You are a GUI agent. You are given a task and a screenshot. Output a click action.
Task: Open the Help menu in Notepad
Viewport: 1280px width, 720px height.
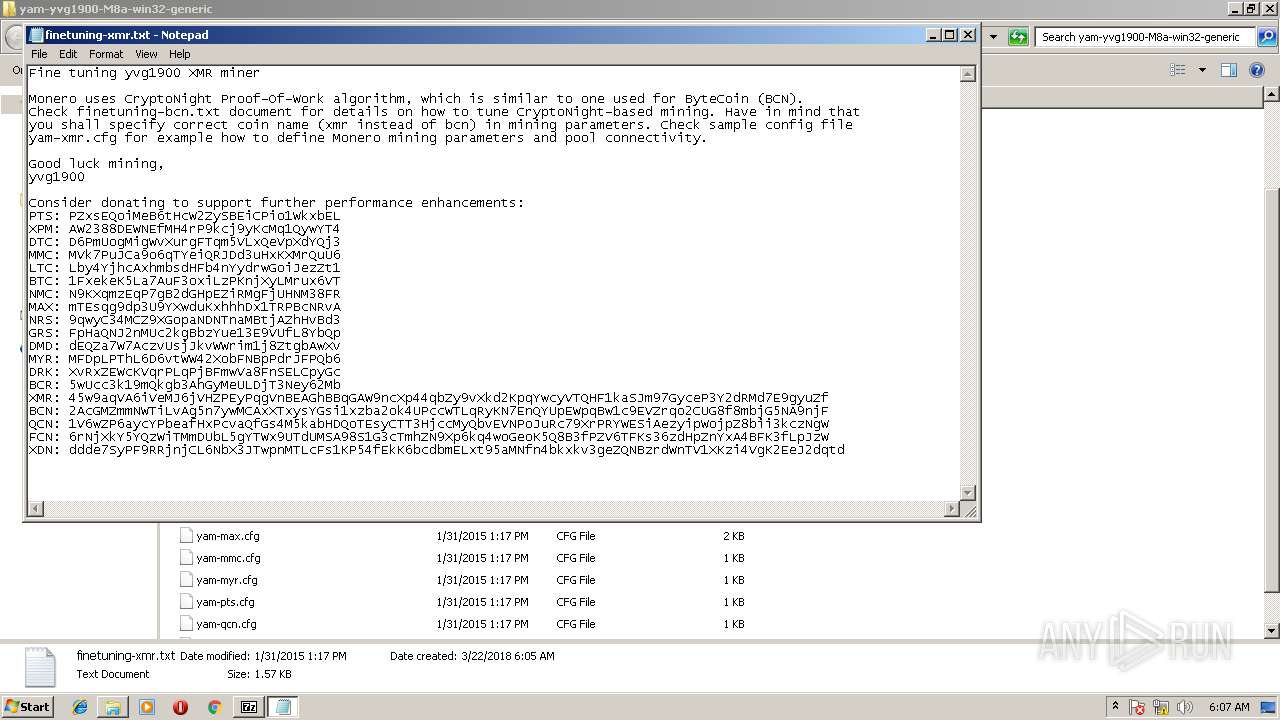(180, 54)
